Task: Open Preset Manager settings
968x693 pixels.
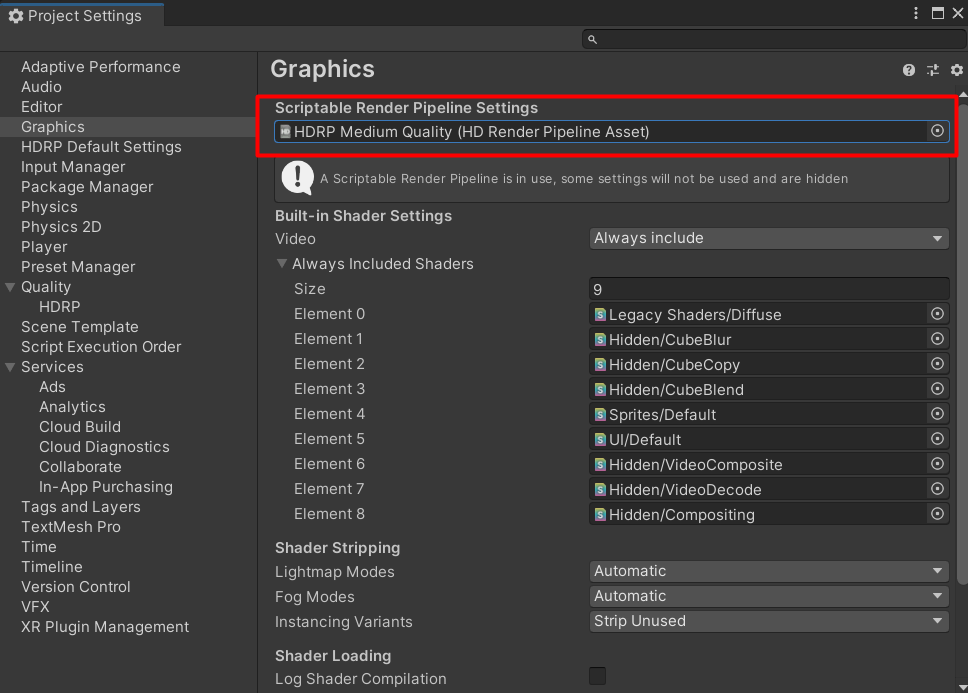Action: 78,267
